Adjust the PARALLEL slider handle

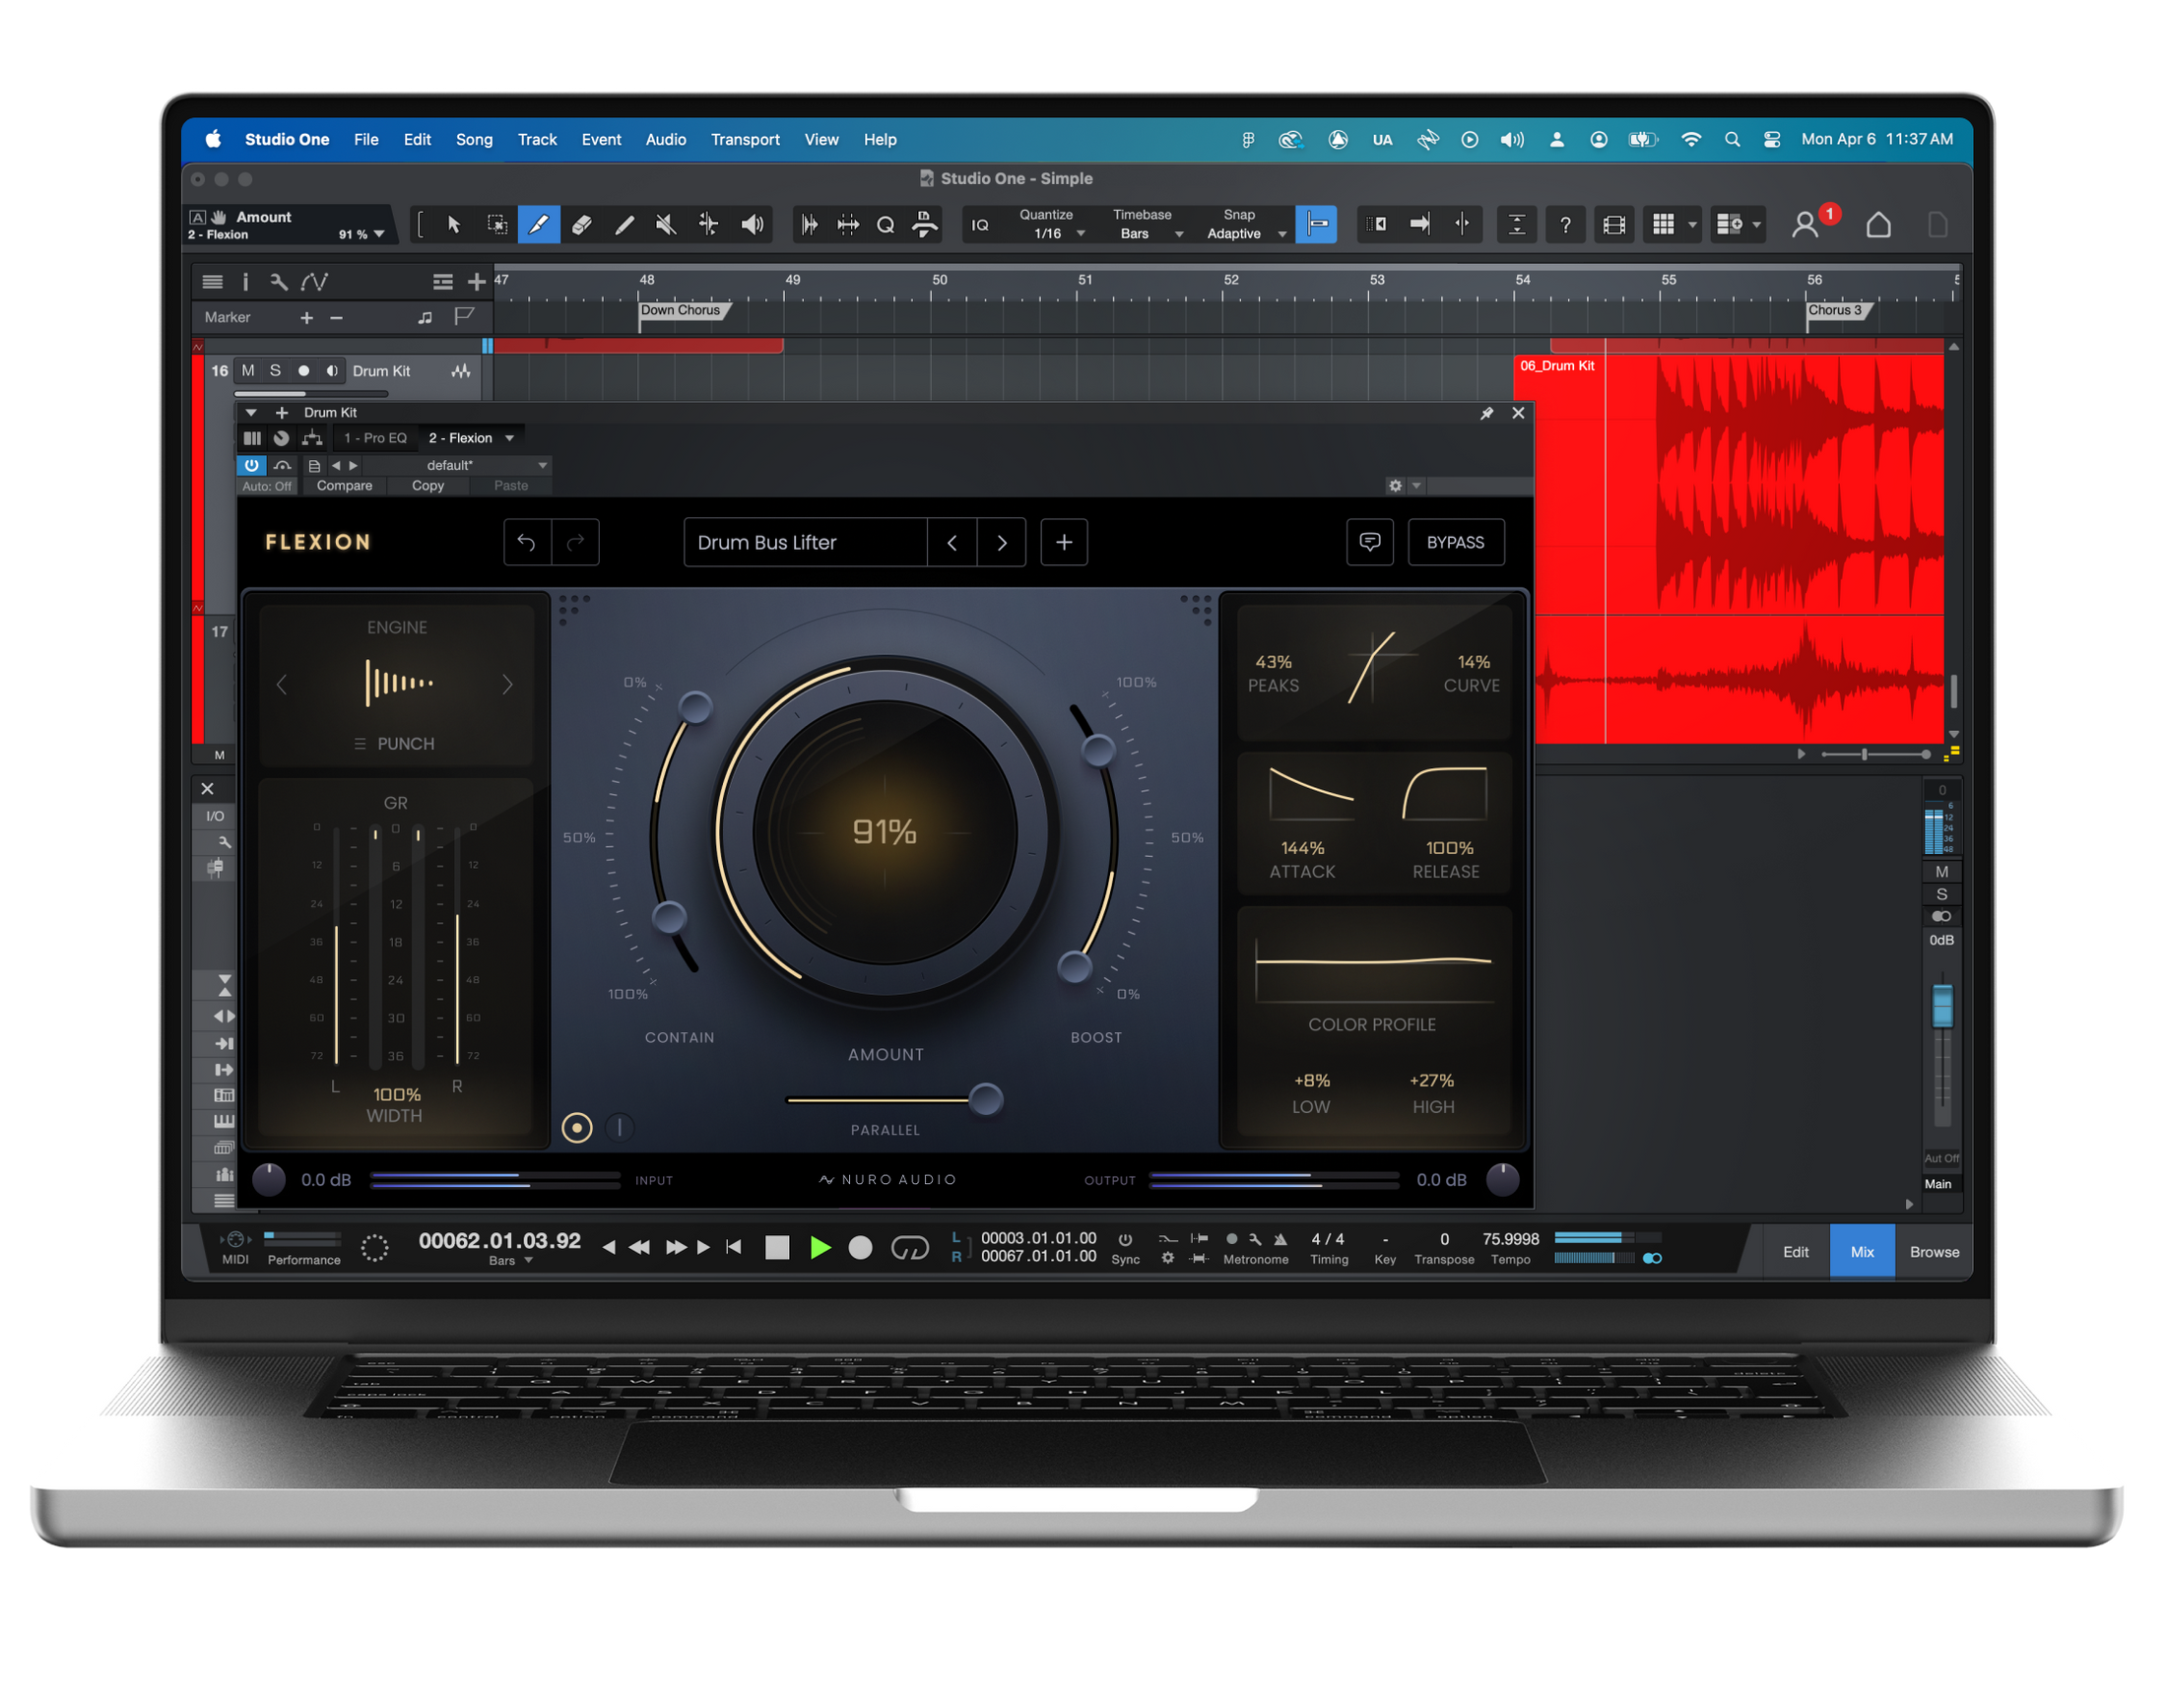tap(985, 1099)
